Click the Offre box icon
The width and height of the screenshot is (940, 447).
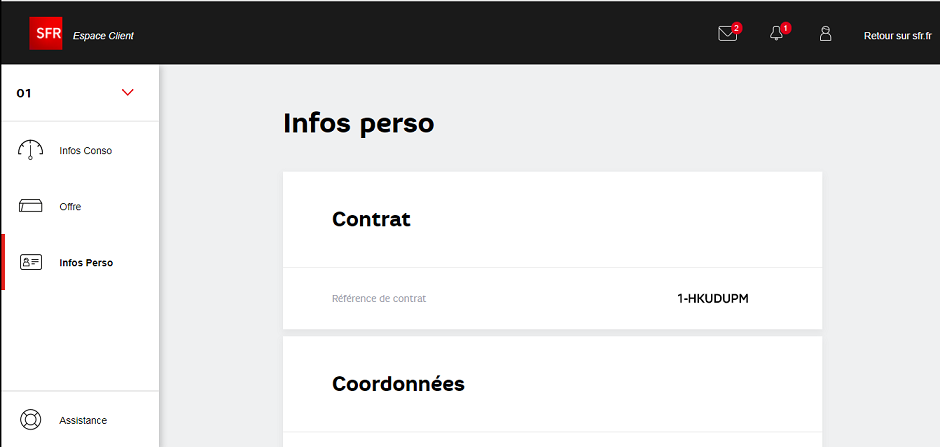click(31, 207)
